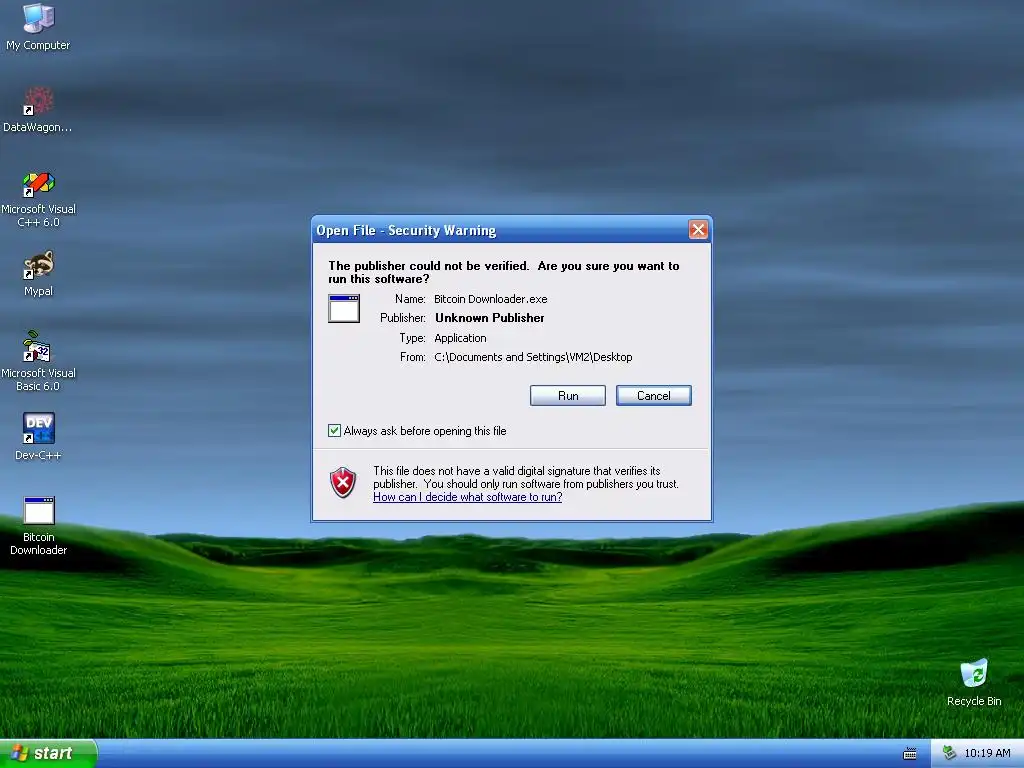Click the red shield warning icon
This screenshot has width=1024, height=768.
click(x=343, y=483)
